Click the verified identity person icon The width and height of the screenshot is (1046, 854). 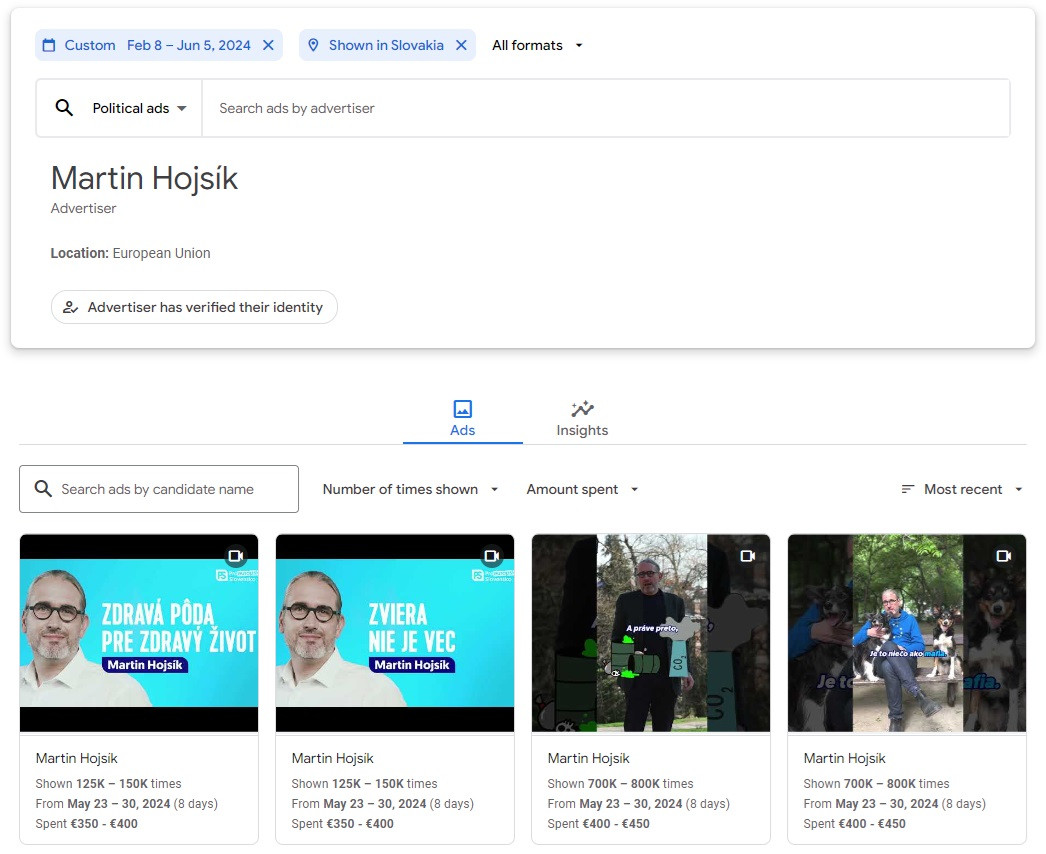[x=70, y=307]
